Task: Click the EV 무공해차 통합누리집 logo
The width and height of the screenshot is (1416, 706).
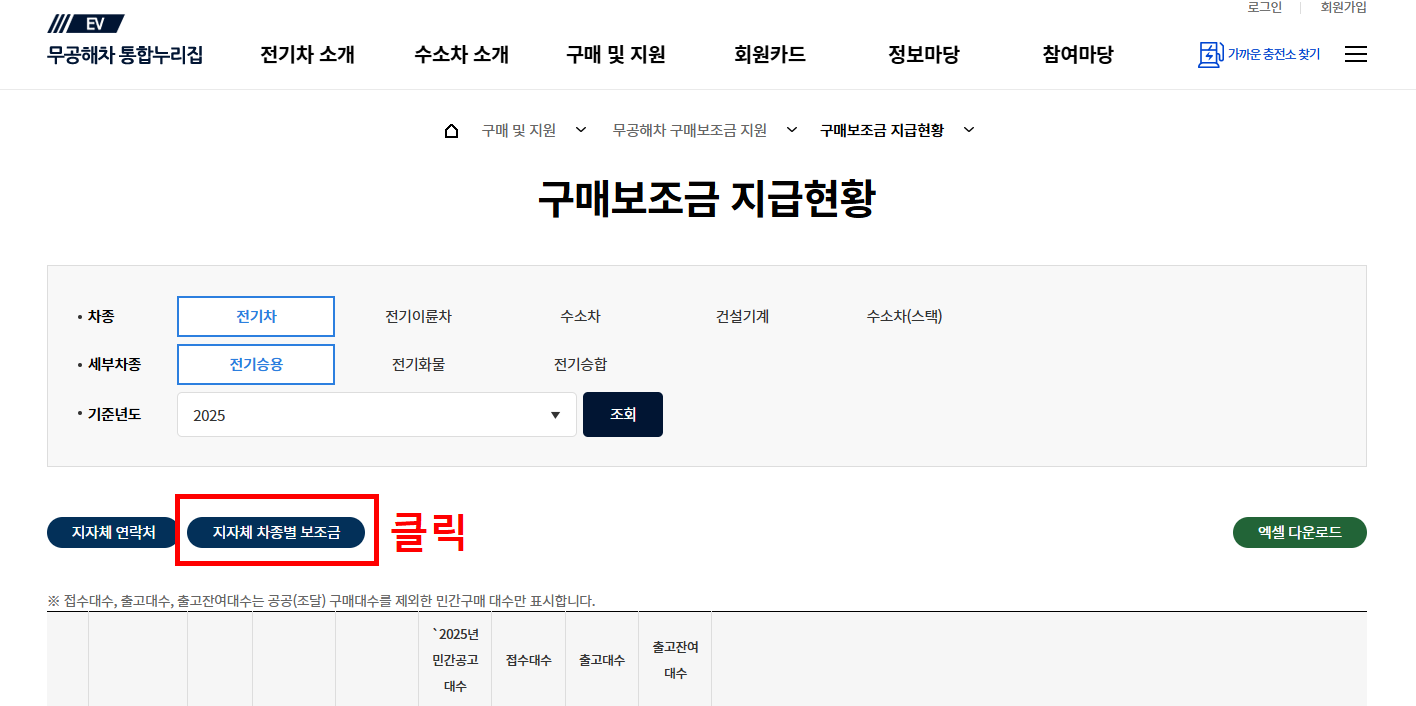Action: 123,40
